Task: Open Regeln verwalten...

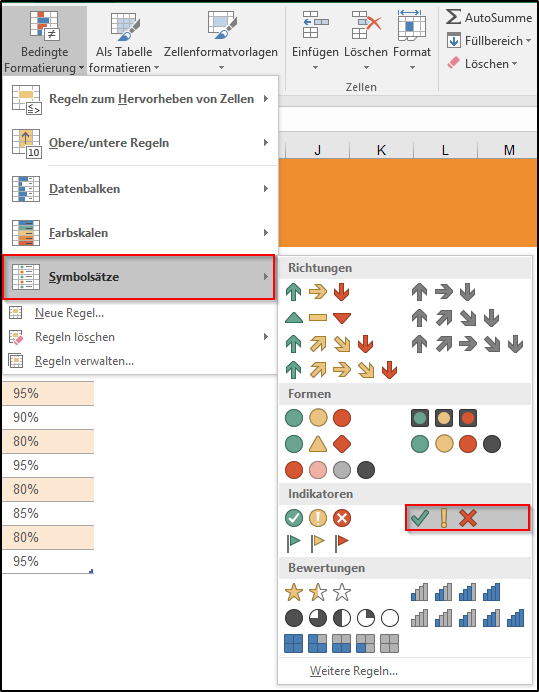Action: (84, 361)
